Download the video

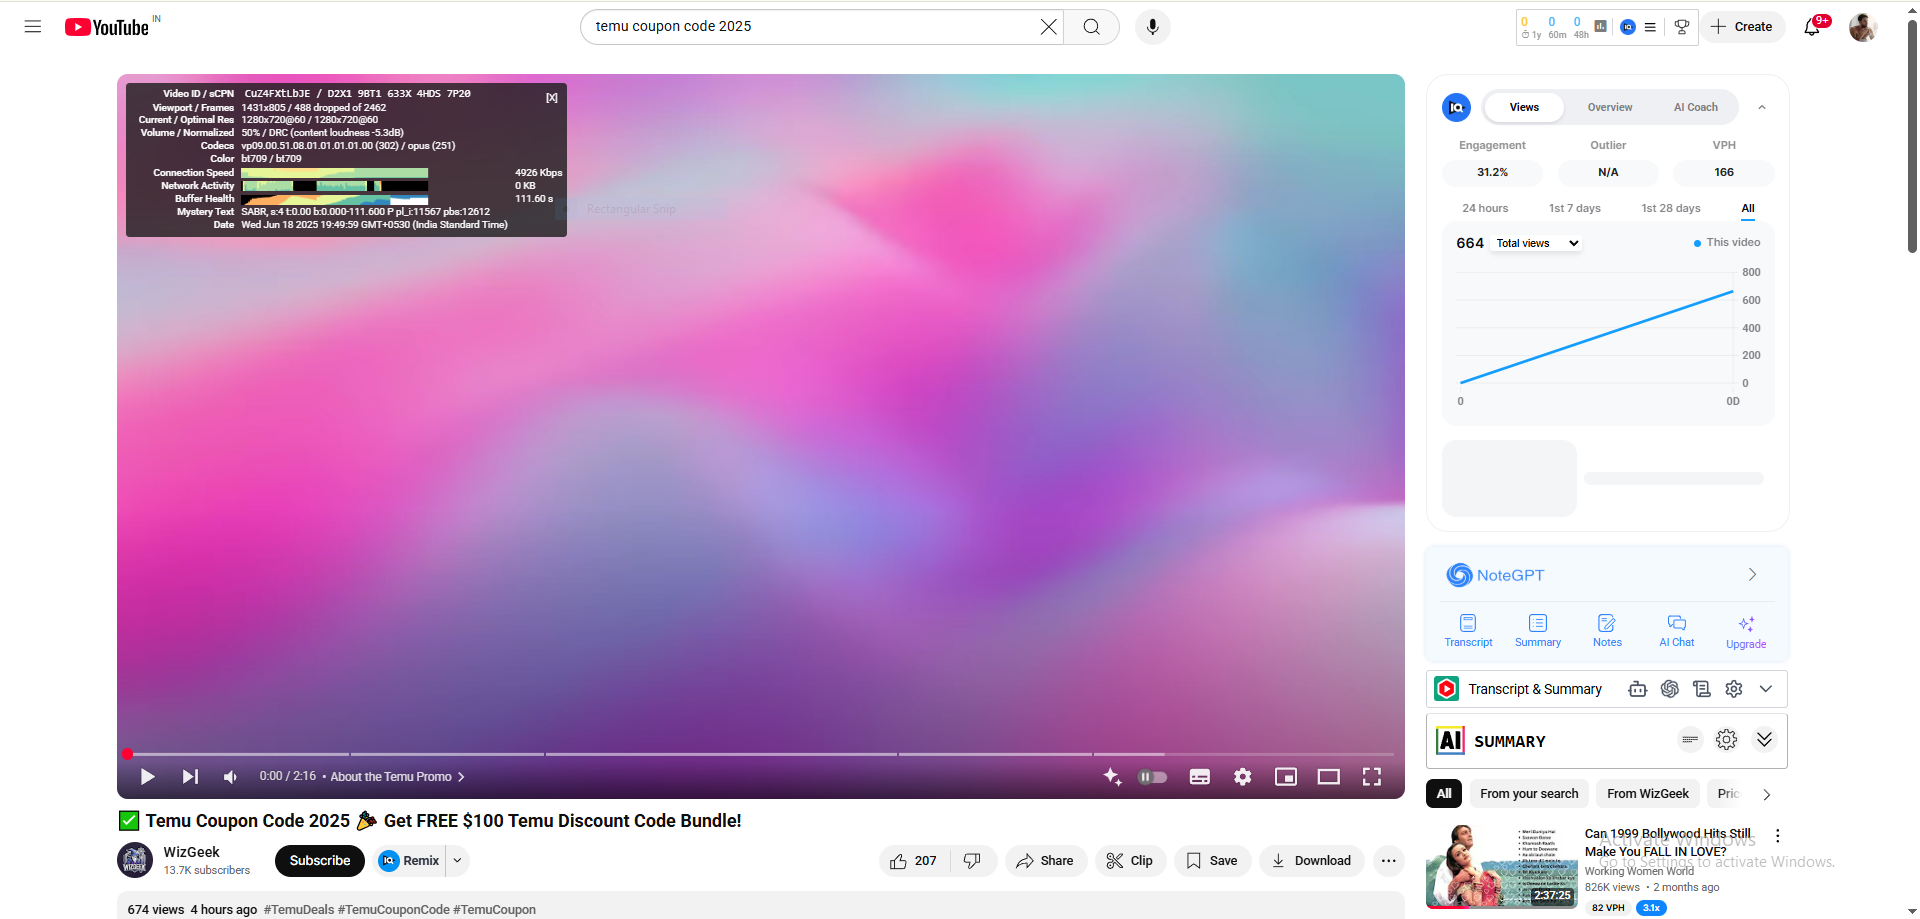1311,861
